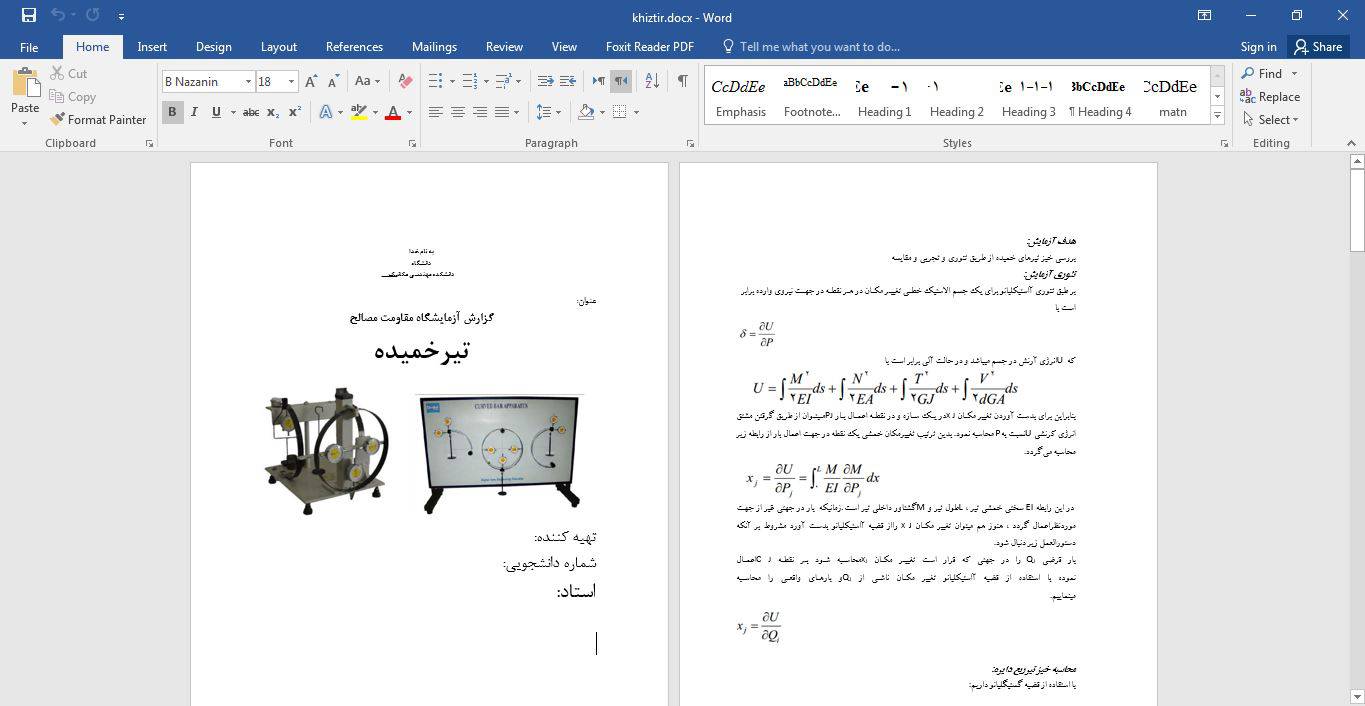
Task: Click the Tell me search box
Action: click(x=819, y=47)
